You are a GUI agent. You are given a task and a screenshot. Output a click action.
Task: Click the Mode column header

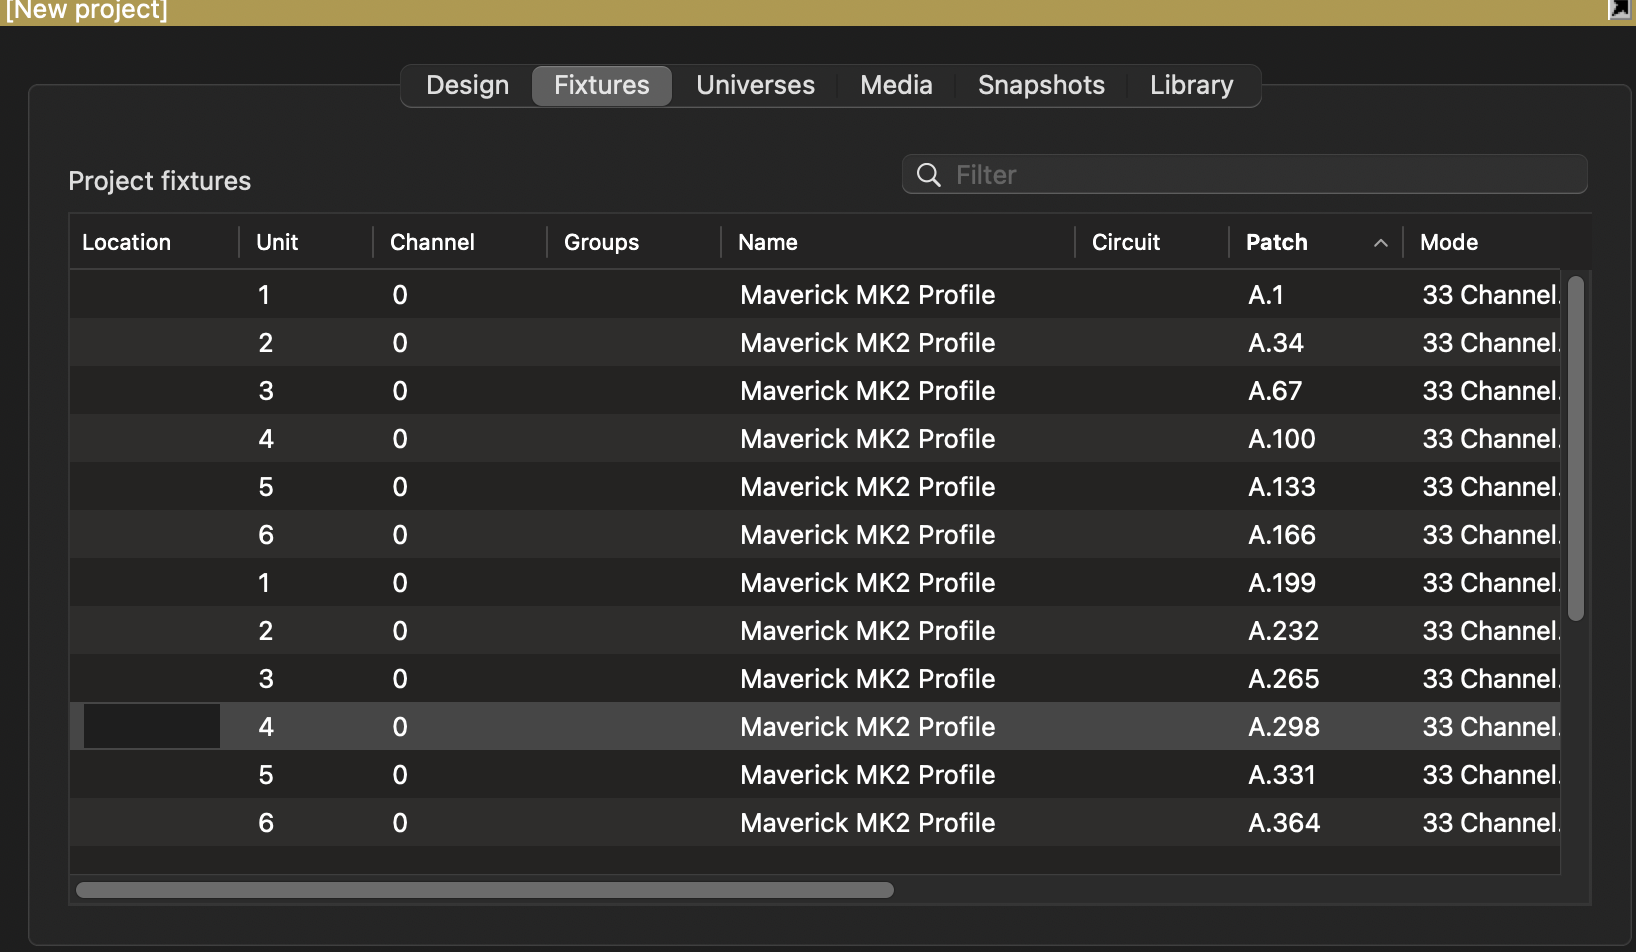tap(1449, 242)
